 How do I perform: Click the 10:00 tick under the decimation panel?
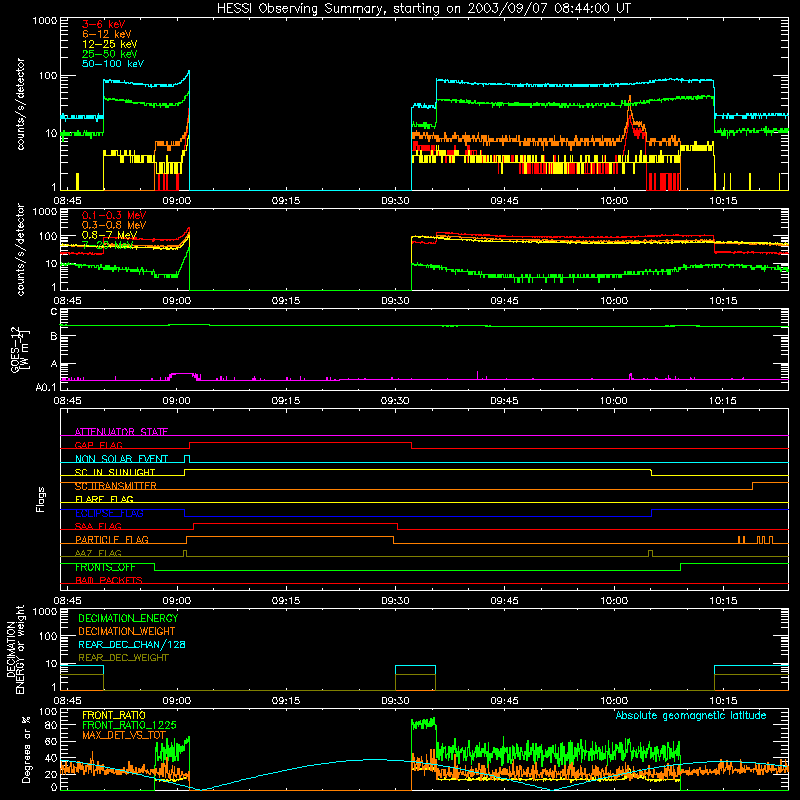[614, 701]
